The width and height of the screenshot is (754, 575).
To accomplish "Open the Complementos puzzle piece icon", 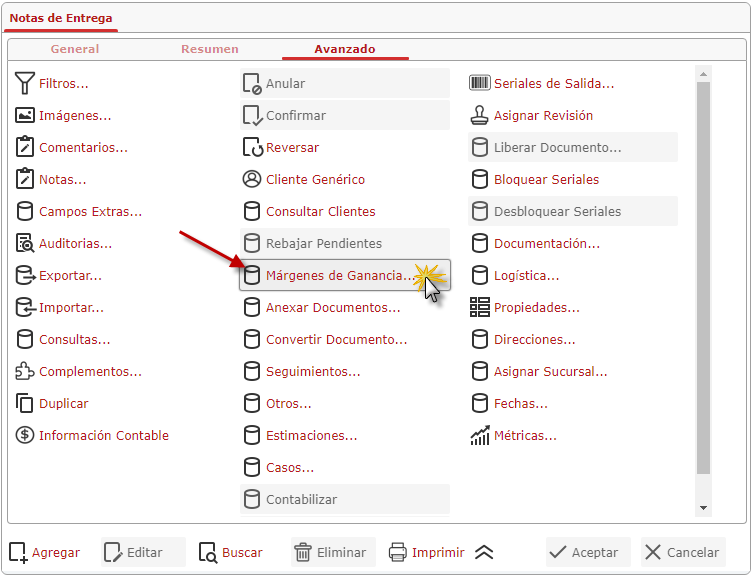I will 25,371.
